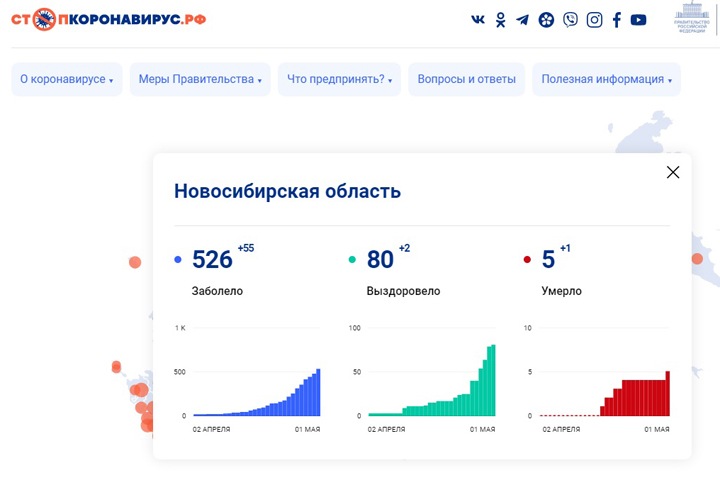Click the Instagram icon
720x480 pixels.
(594, 20)
